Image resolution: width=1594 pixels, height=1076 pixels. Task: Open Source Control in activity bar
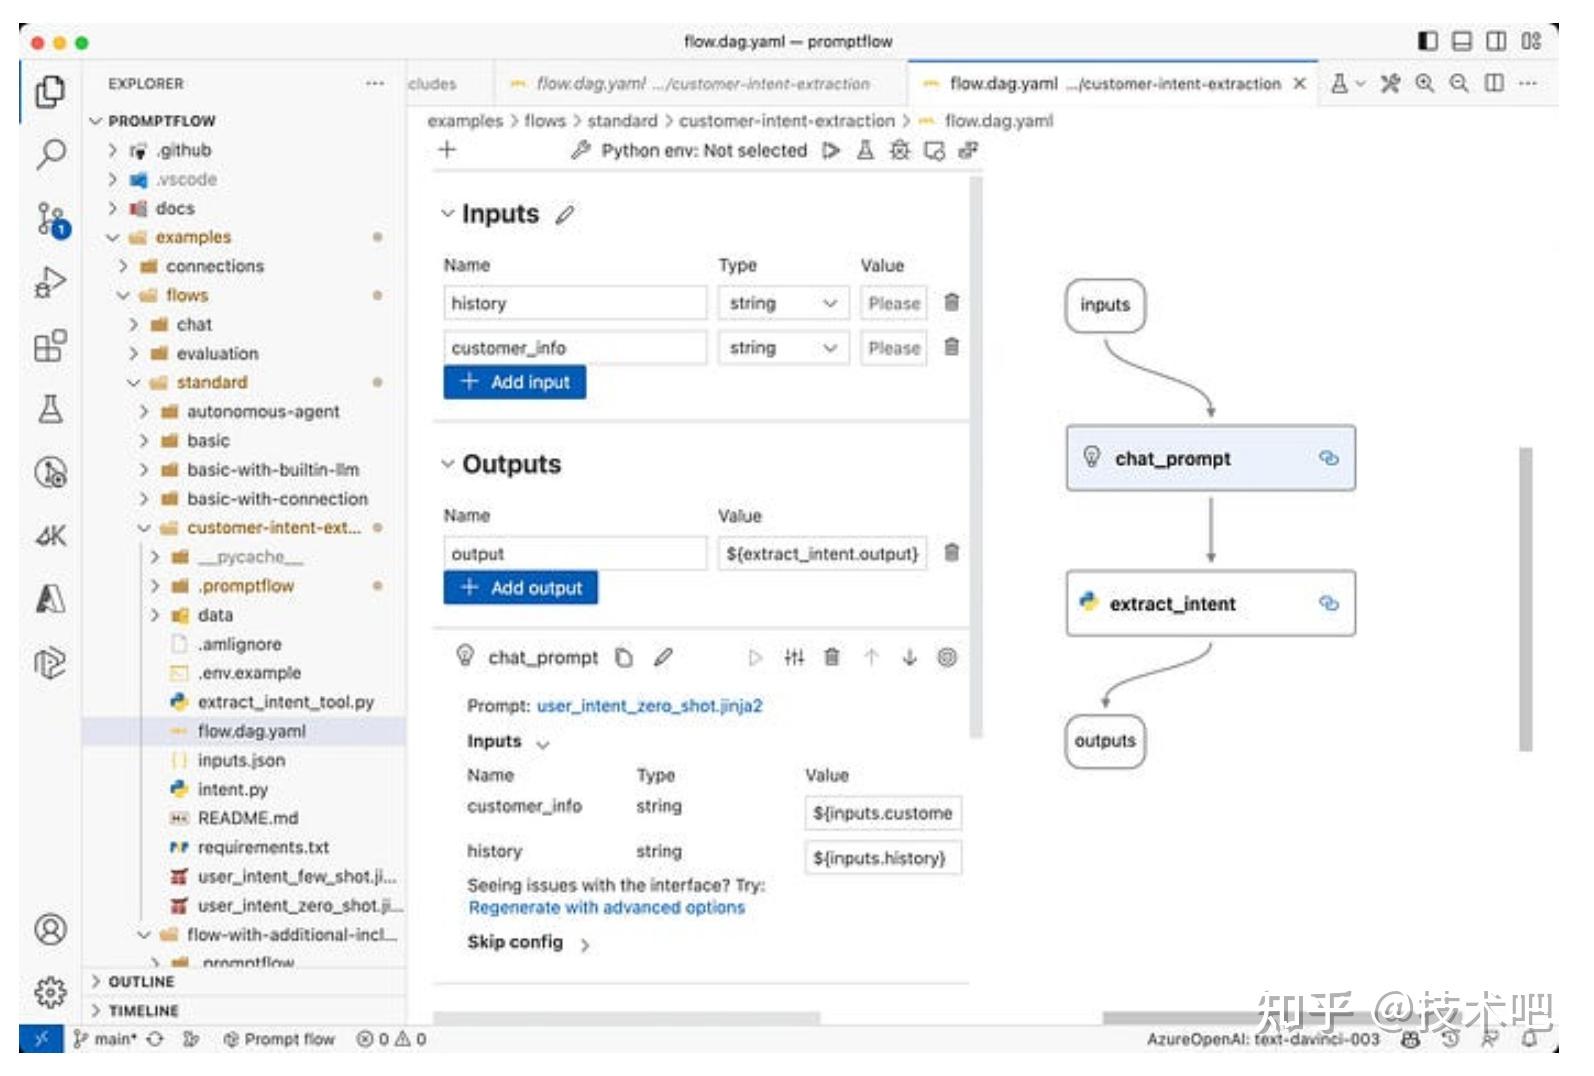[50, 219]
